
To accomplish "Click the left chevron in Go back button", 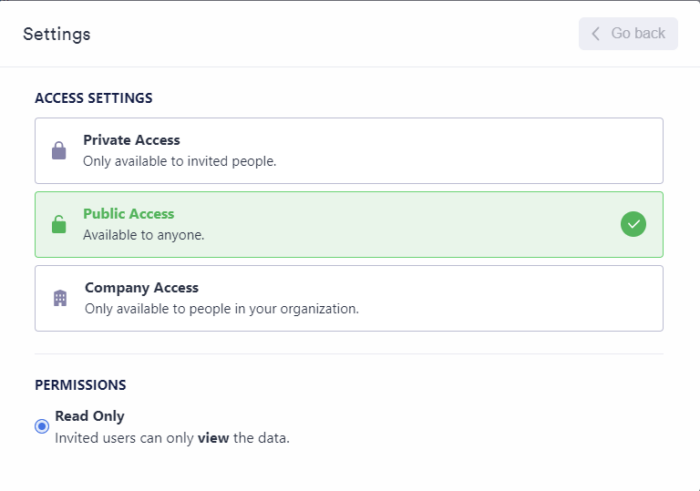I will (x=596, y=34).
